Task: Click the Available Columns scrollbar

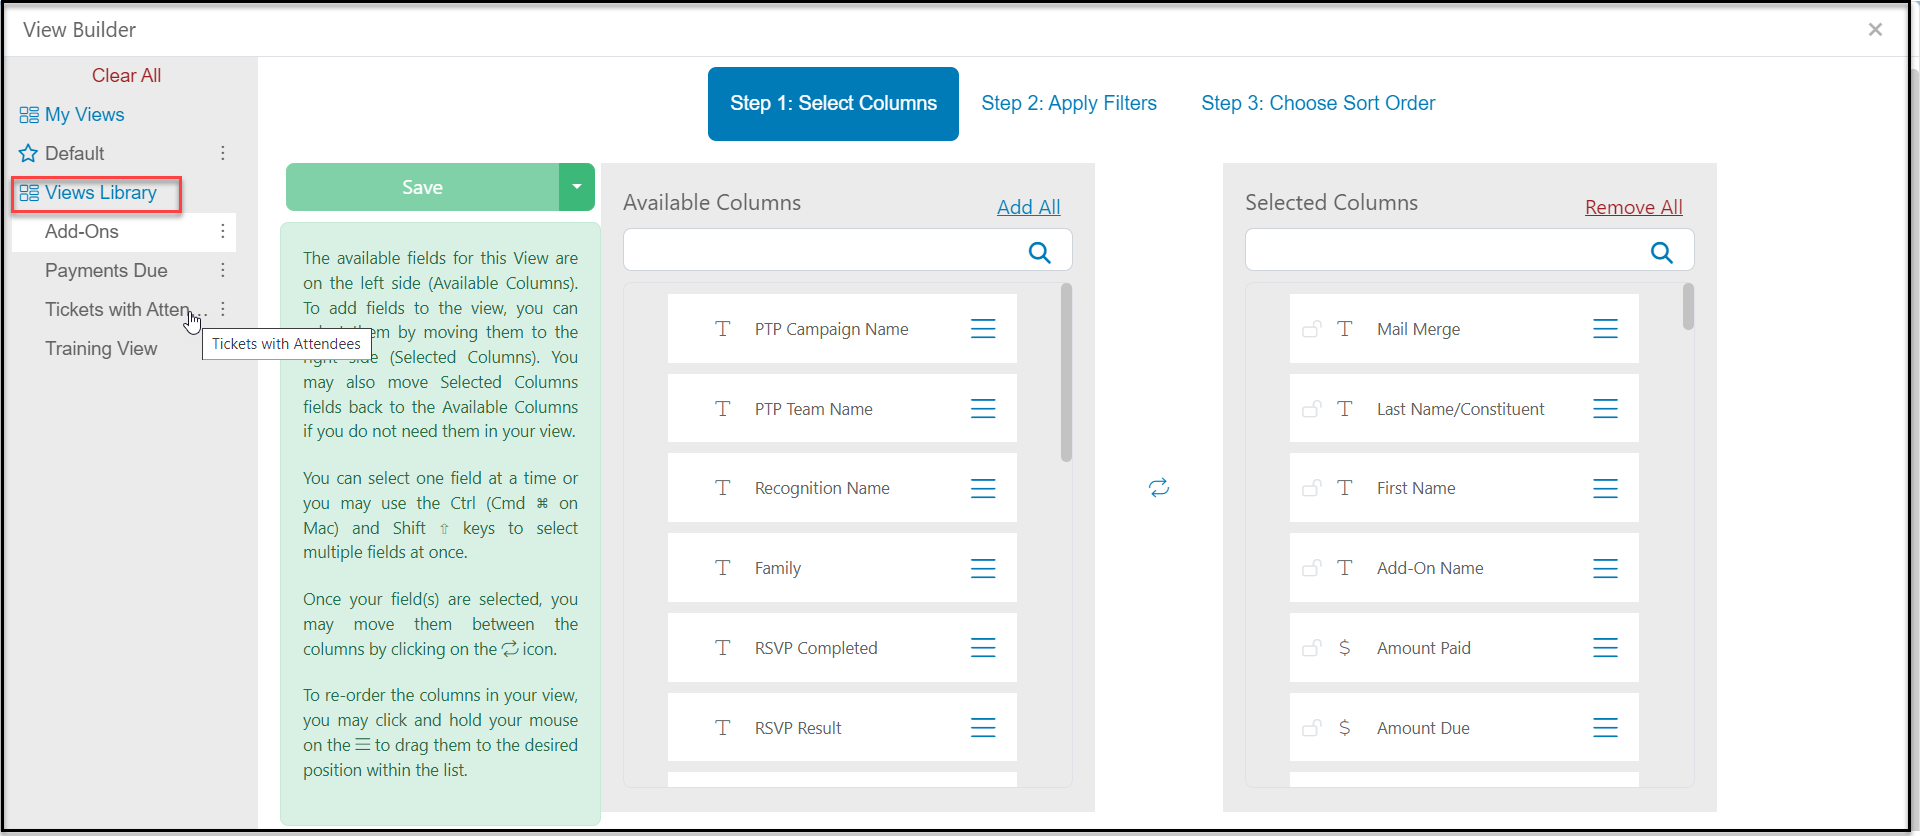Action: tap(1067, 372)
